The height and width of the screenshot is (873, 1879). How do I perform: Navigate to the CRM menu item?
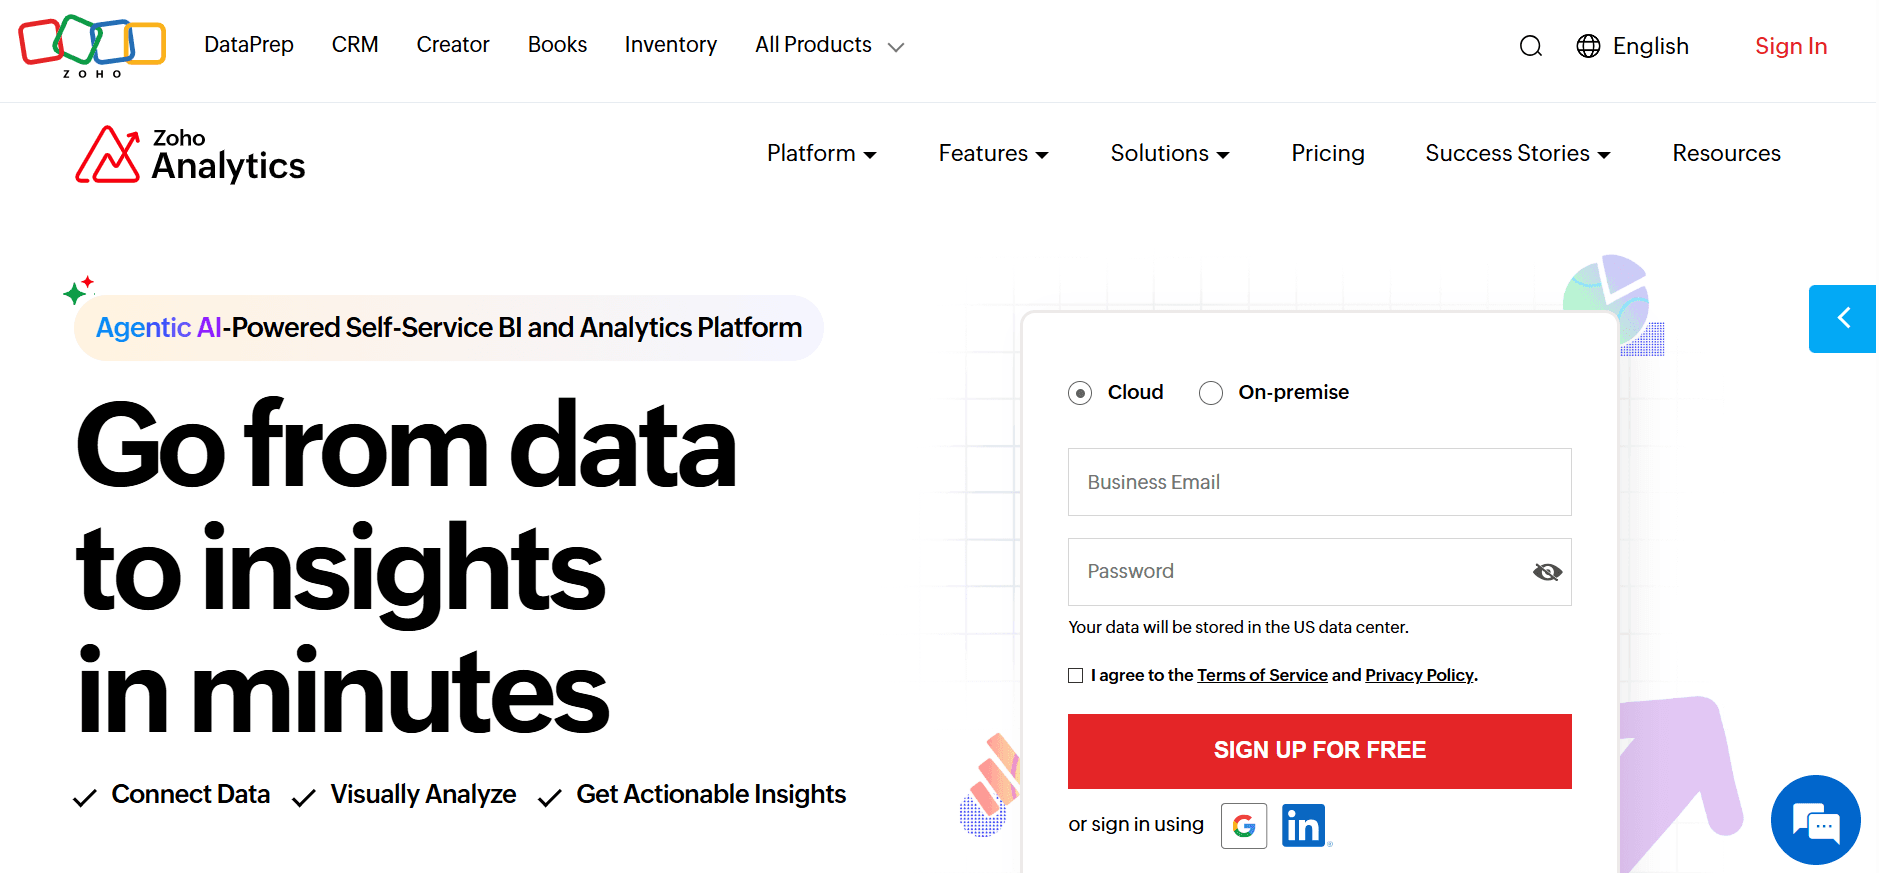pos(355,44)
